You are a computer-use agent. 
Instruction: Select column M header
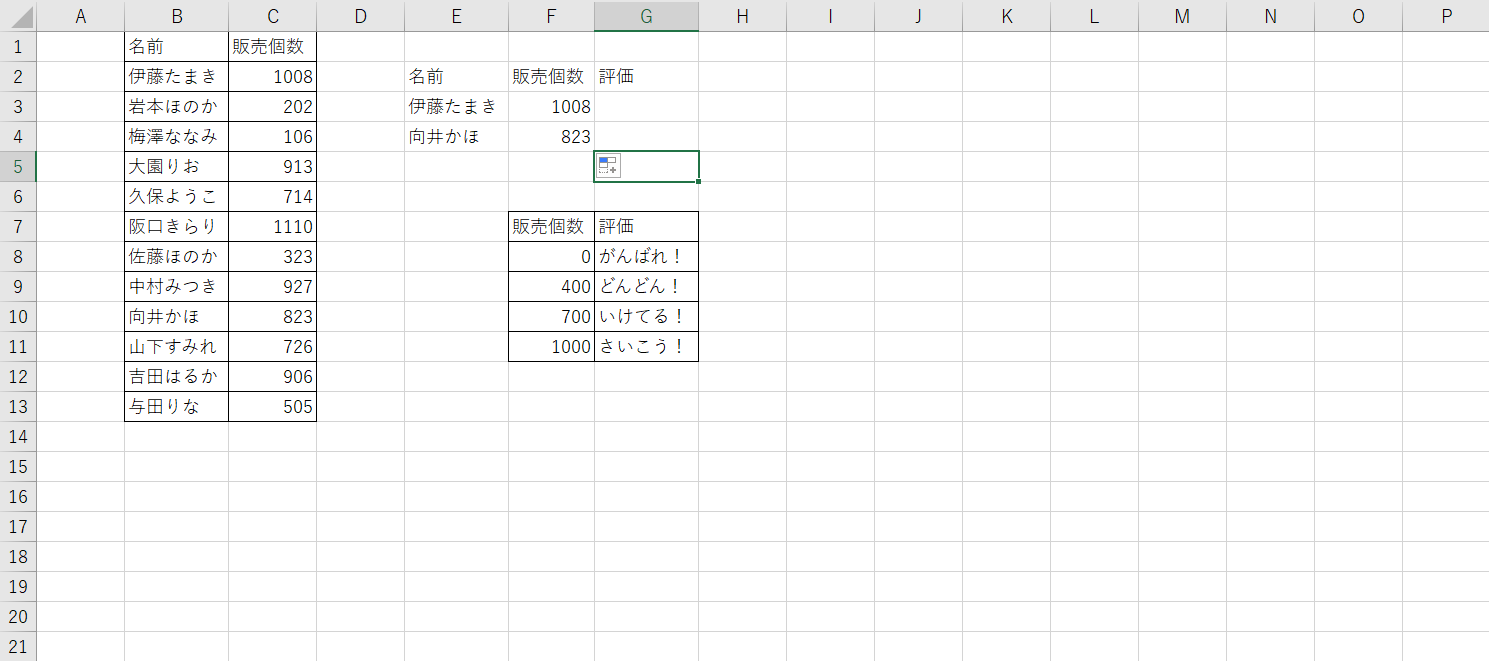[1182, 16]
